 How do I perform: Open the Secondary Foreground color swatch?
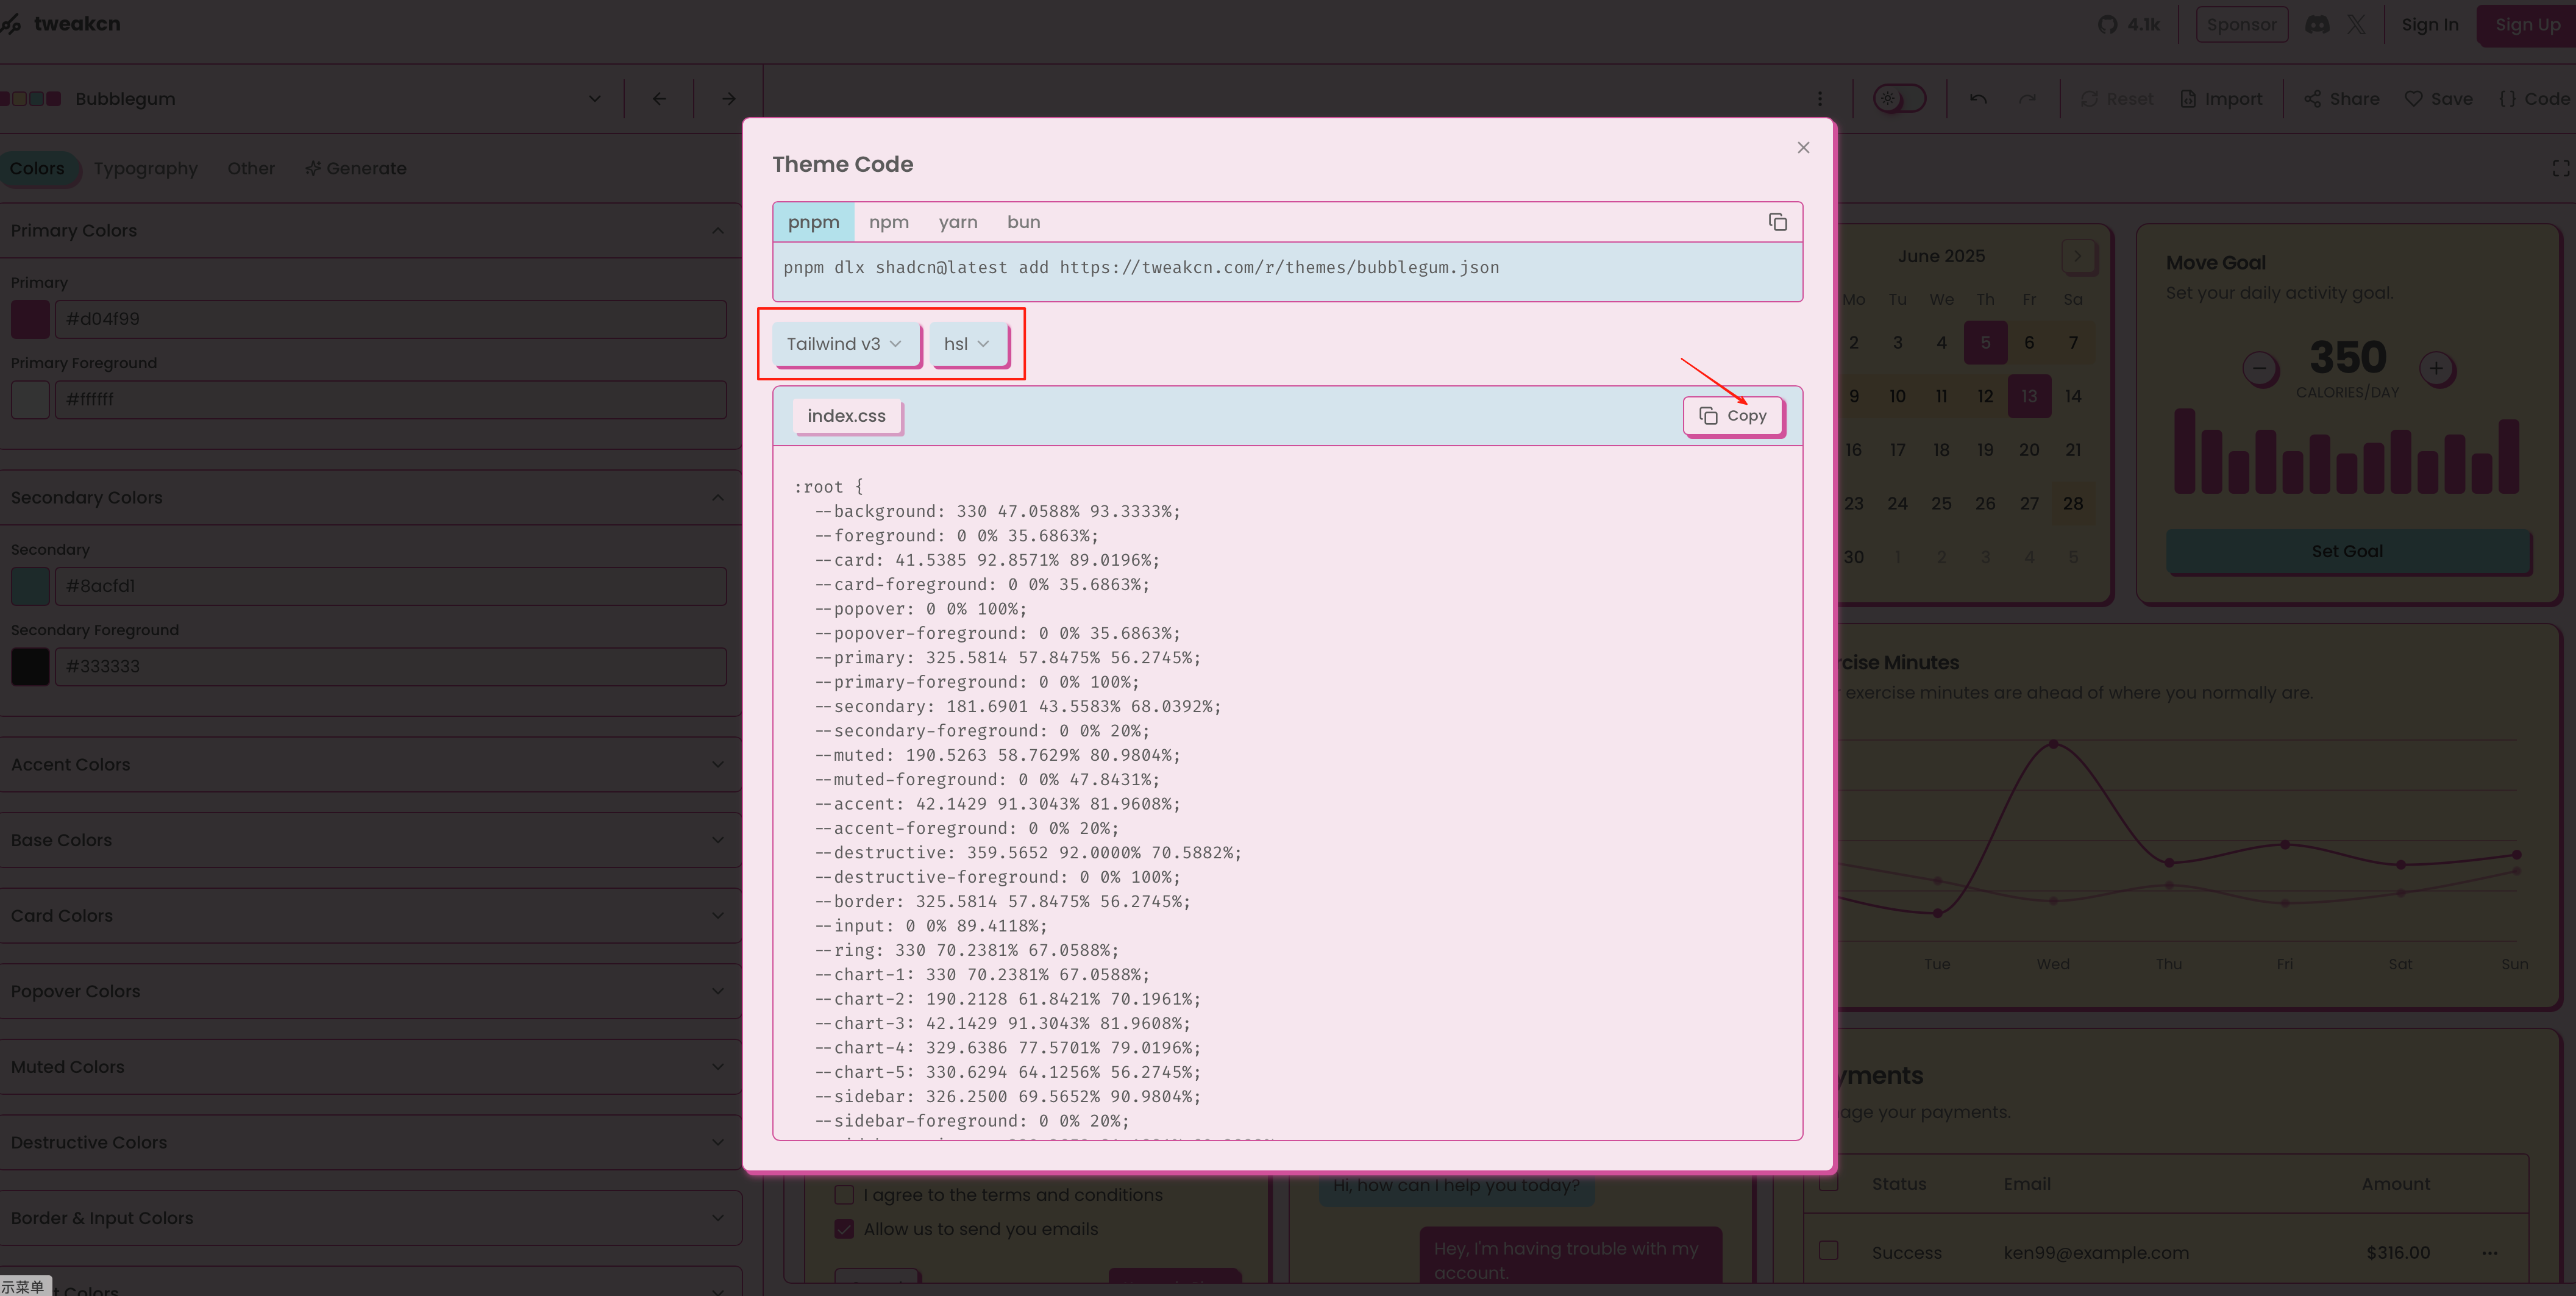(x=30, y=666)
